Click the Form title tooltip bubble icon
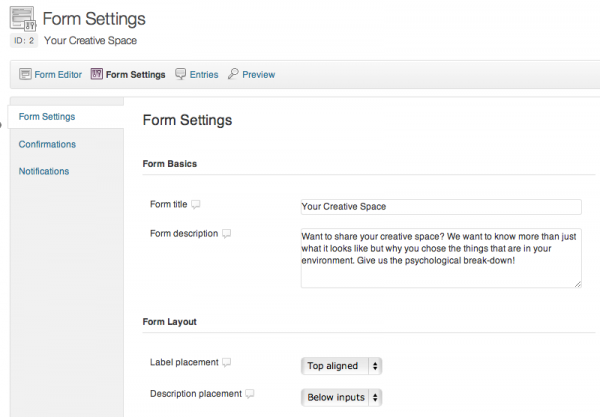This screenshot has height=417, width=600. (x=196, y=204)
